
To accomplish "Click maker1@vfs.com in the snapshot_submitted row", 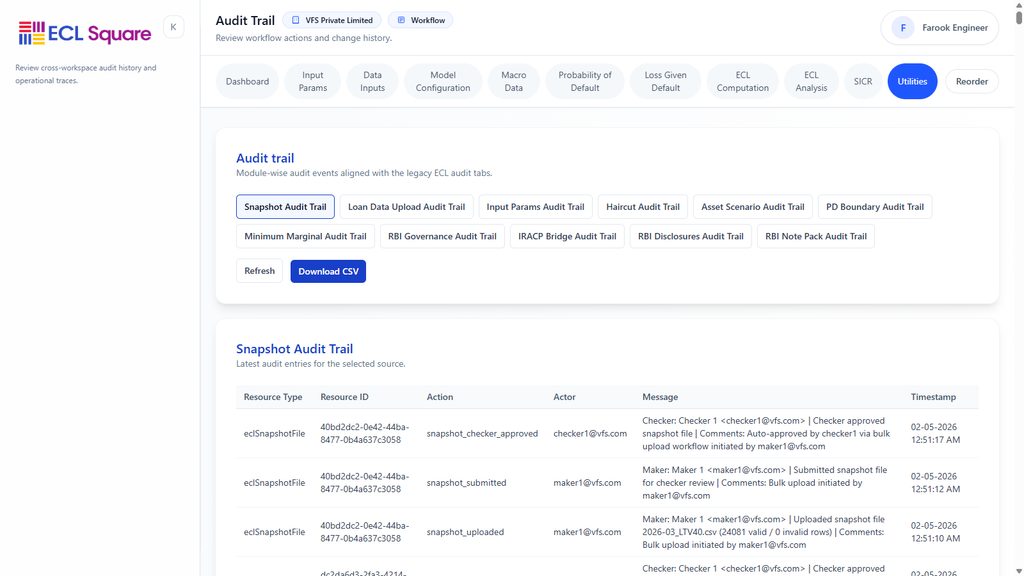I will point(587,483).
